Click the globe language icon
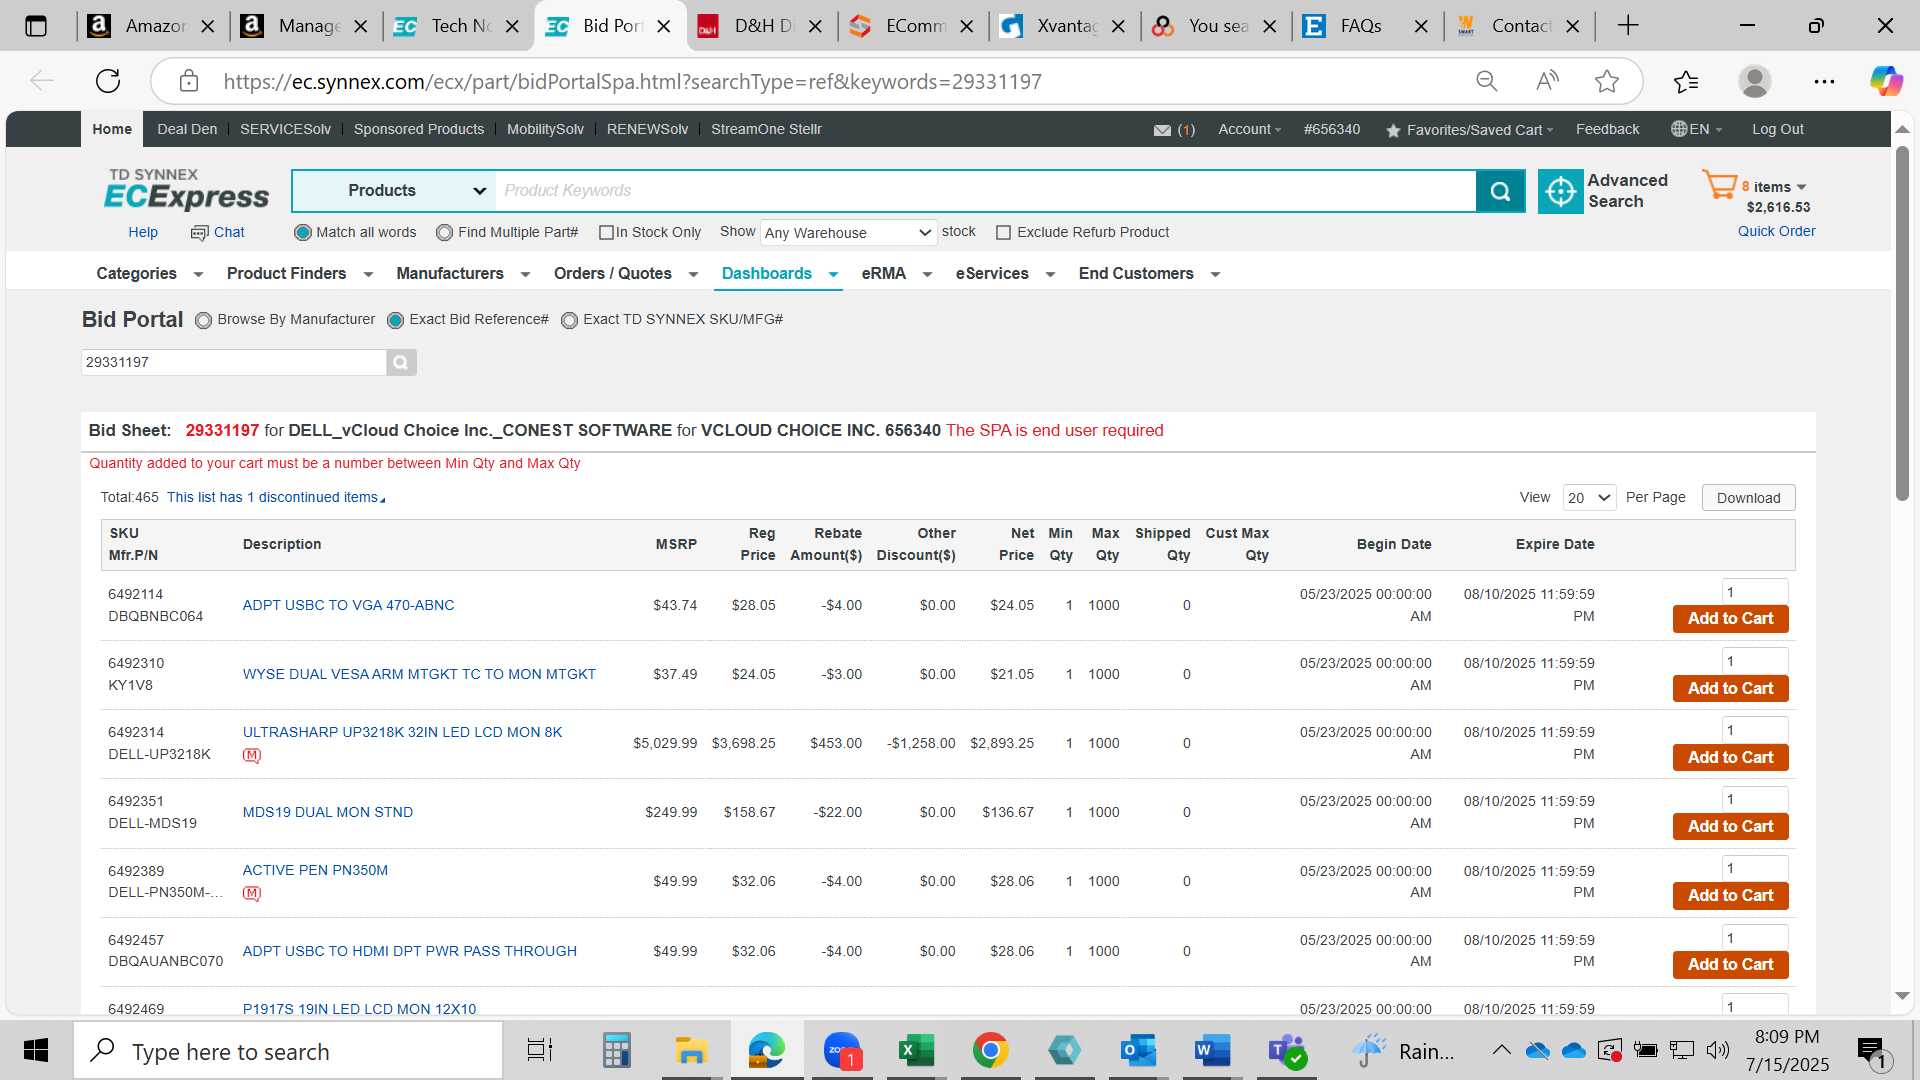Image resolution: width=1920 pixels, height=1080 pixels. tap(1679, 129)
